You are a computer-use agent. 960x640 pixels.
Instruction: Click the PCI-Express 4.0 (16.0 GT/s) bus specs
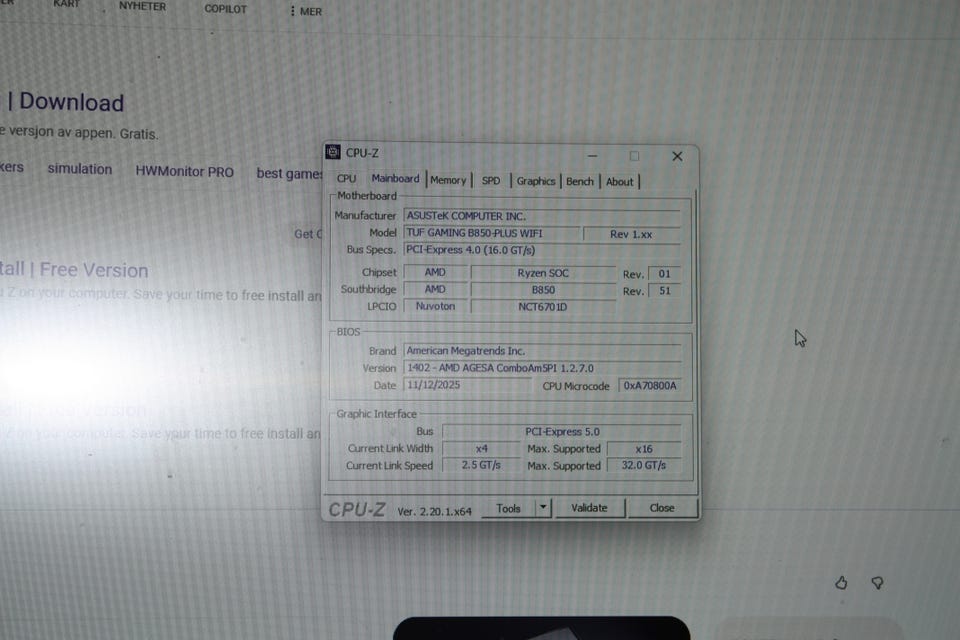tap(542, 250)
